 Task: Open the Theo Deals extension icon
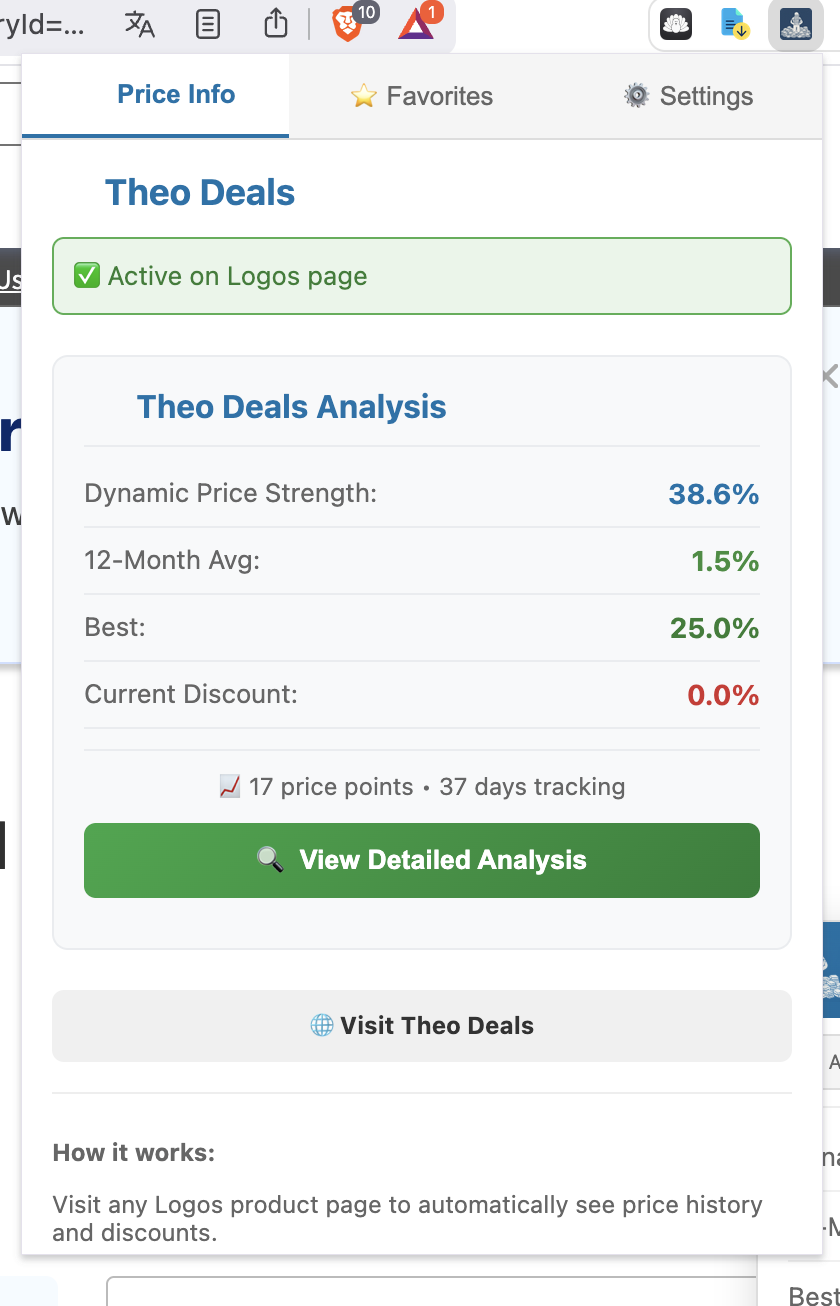tap(794, 24)
